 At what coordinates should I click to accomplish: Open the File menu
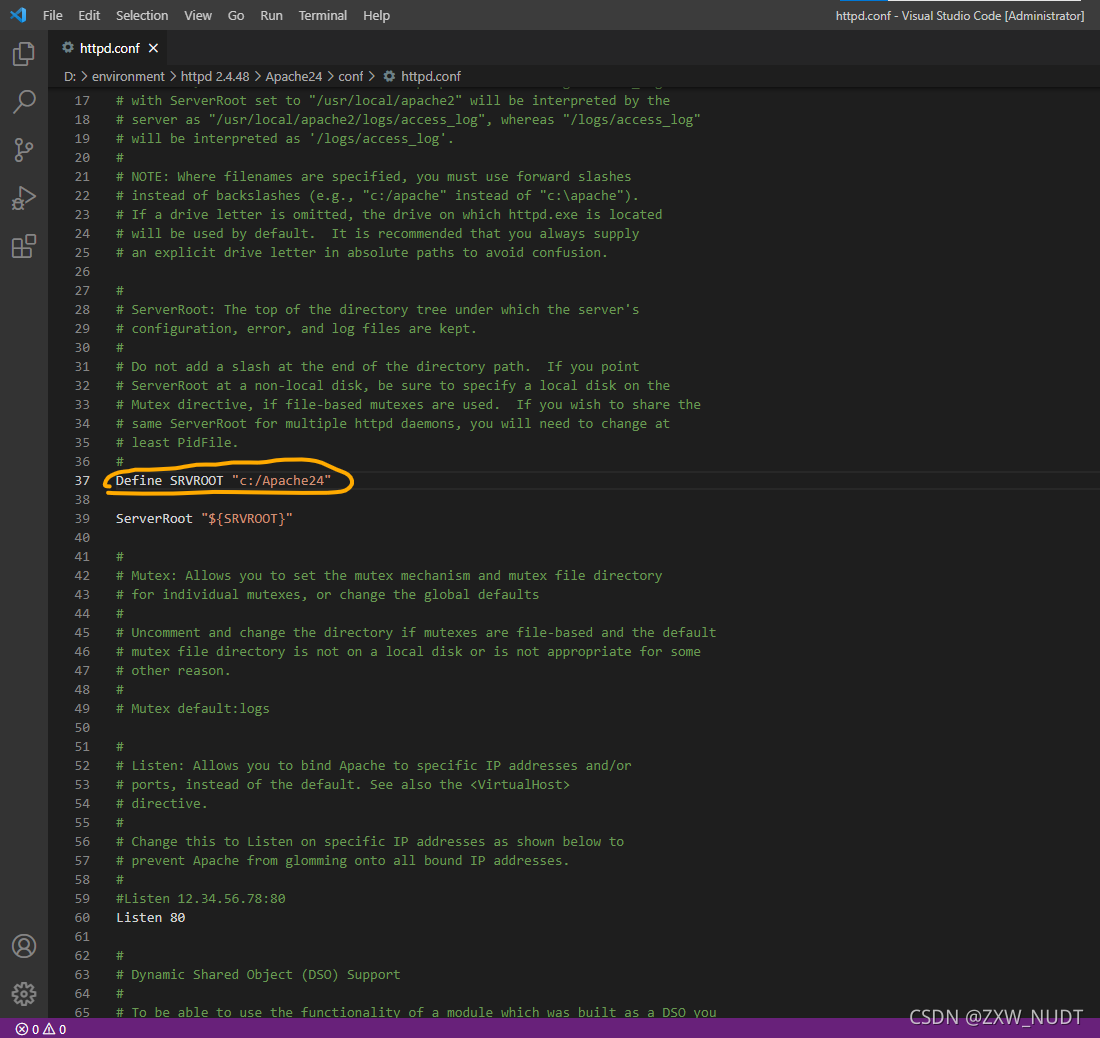click(x=53, y=15)
